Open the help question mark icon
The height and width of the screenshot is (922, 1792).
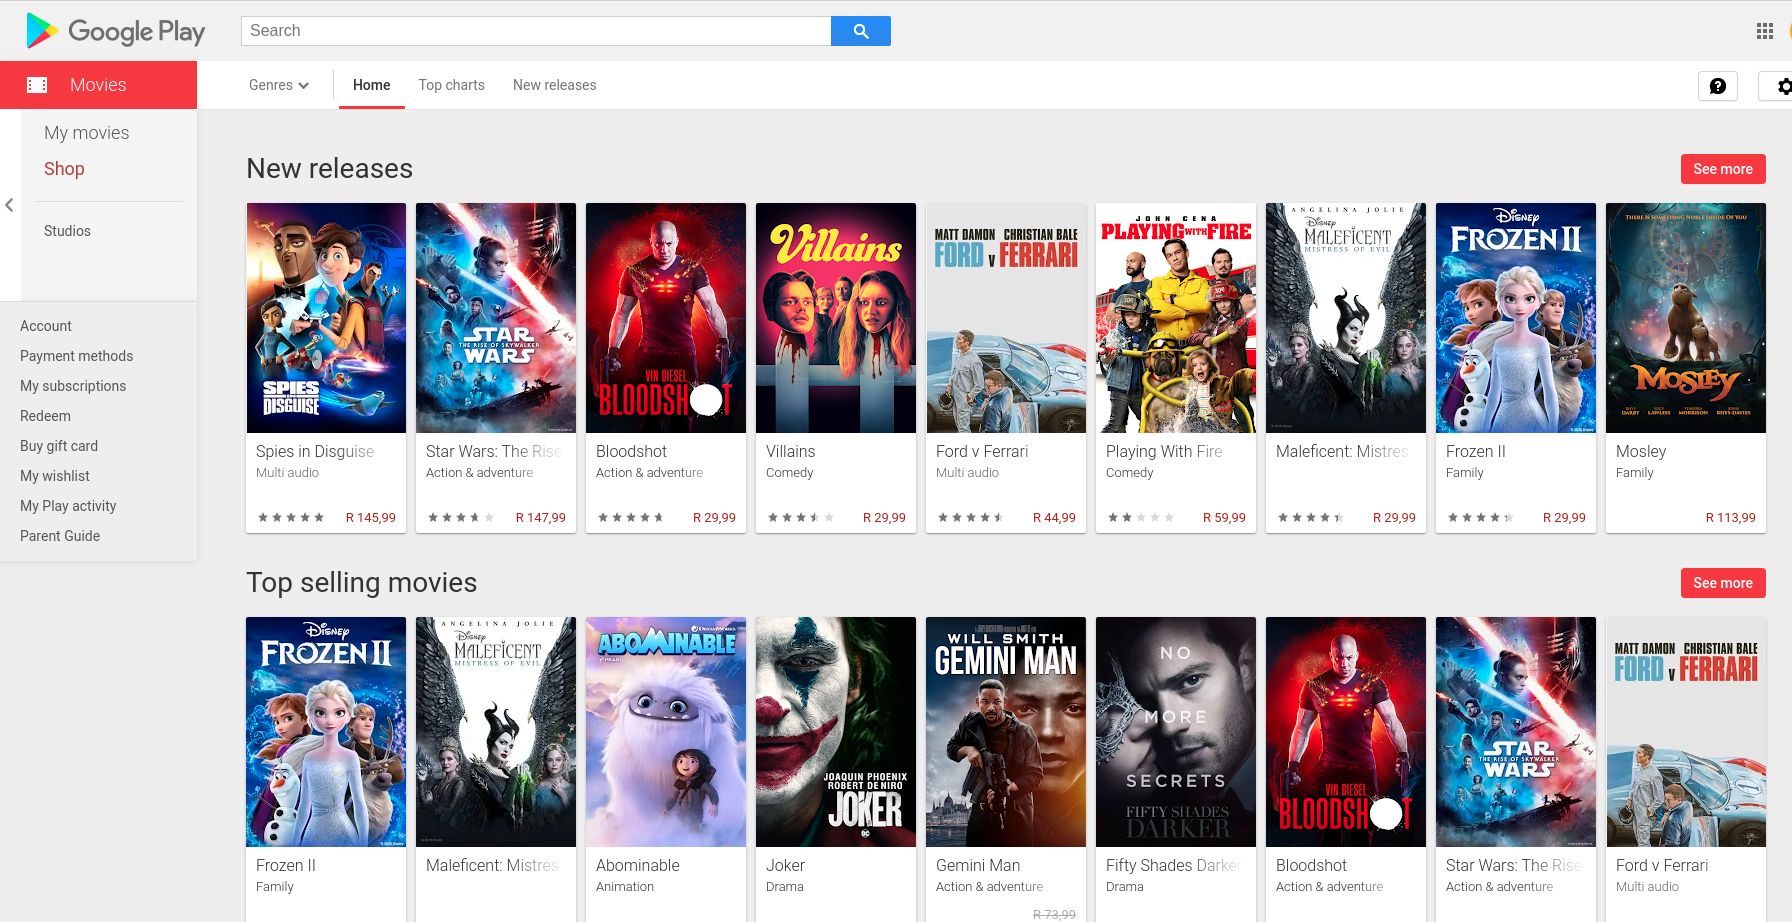click(1718, 86)
